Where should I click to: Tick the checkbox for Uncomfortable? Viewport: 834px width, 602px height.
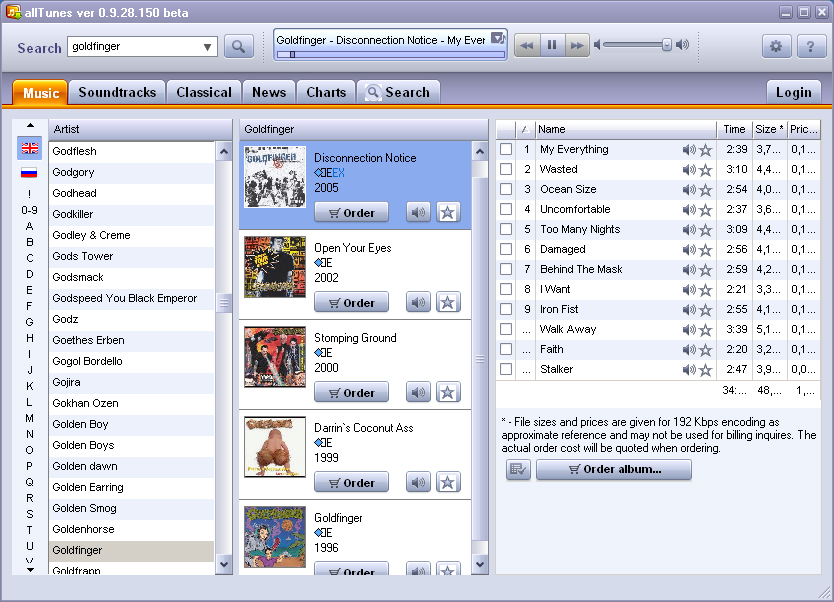tap(506, 209)
